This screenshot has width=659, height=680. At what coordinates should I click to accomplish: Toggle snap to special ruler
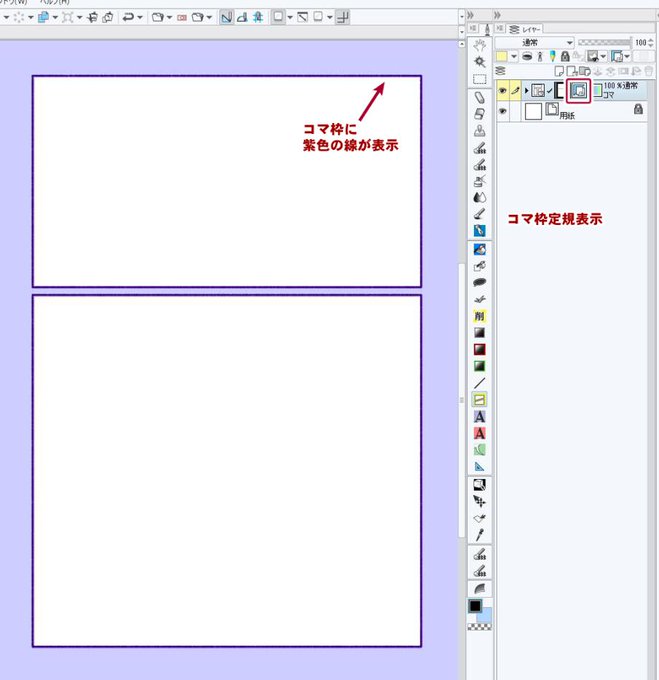pyautogui.click(x=242, y=17)
